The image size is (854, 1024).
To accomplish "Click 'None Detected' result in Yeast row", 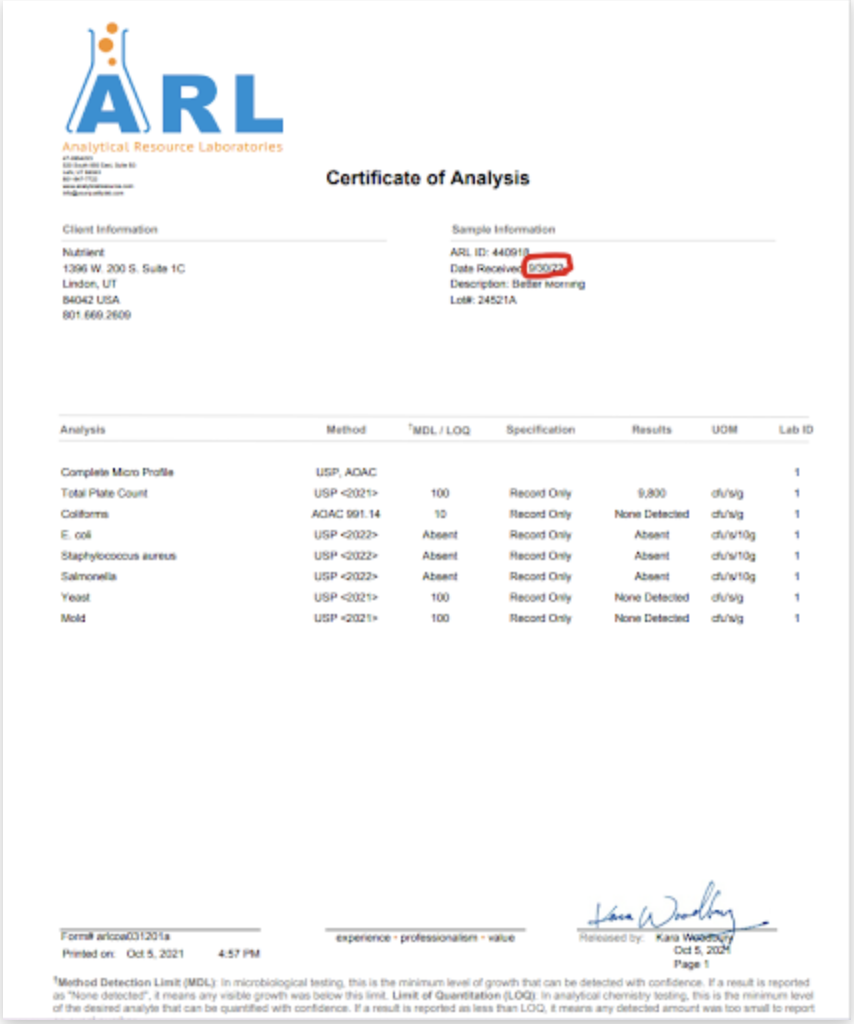I will coord(652,597).
